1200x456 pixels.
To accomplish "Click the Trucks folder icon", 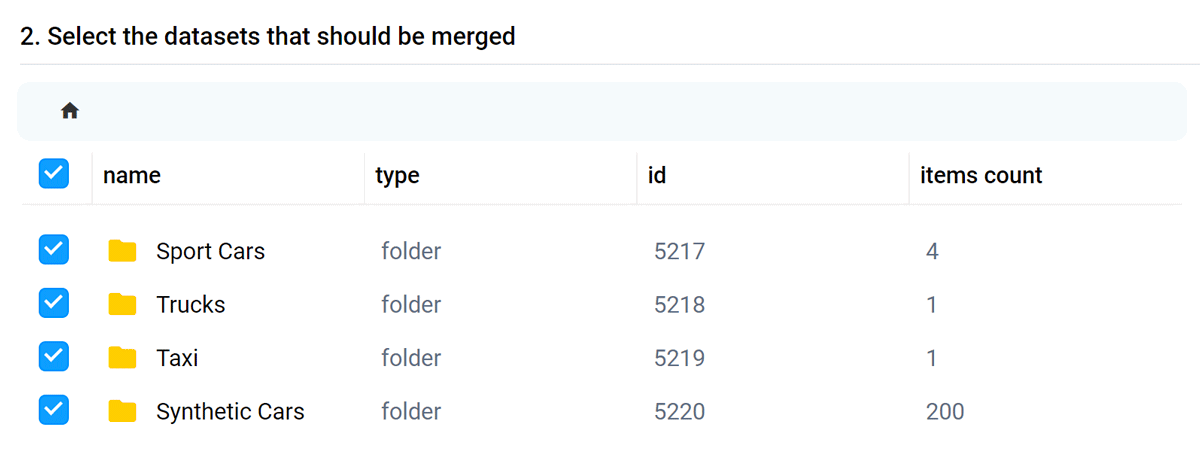I will (122, 304).
